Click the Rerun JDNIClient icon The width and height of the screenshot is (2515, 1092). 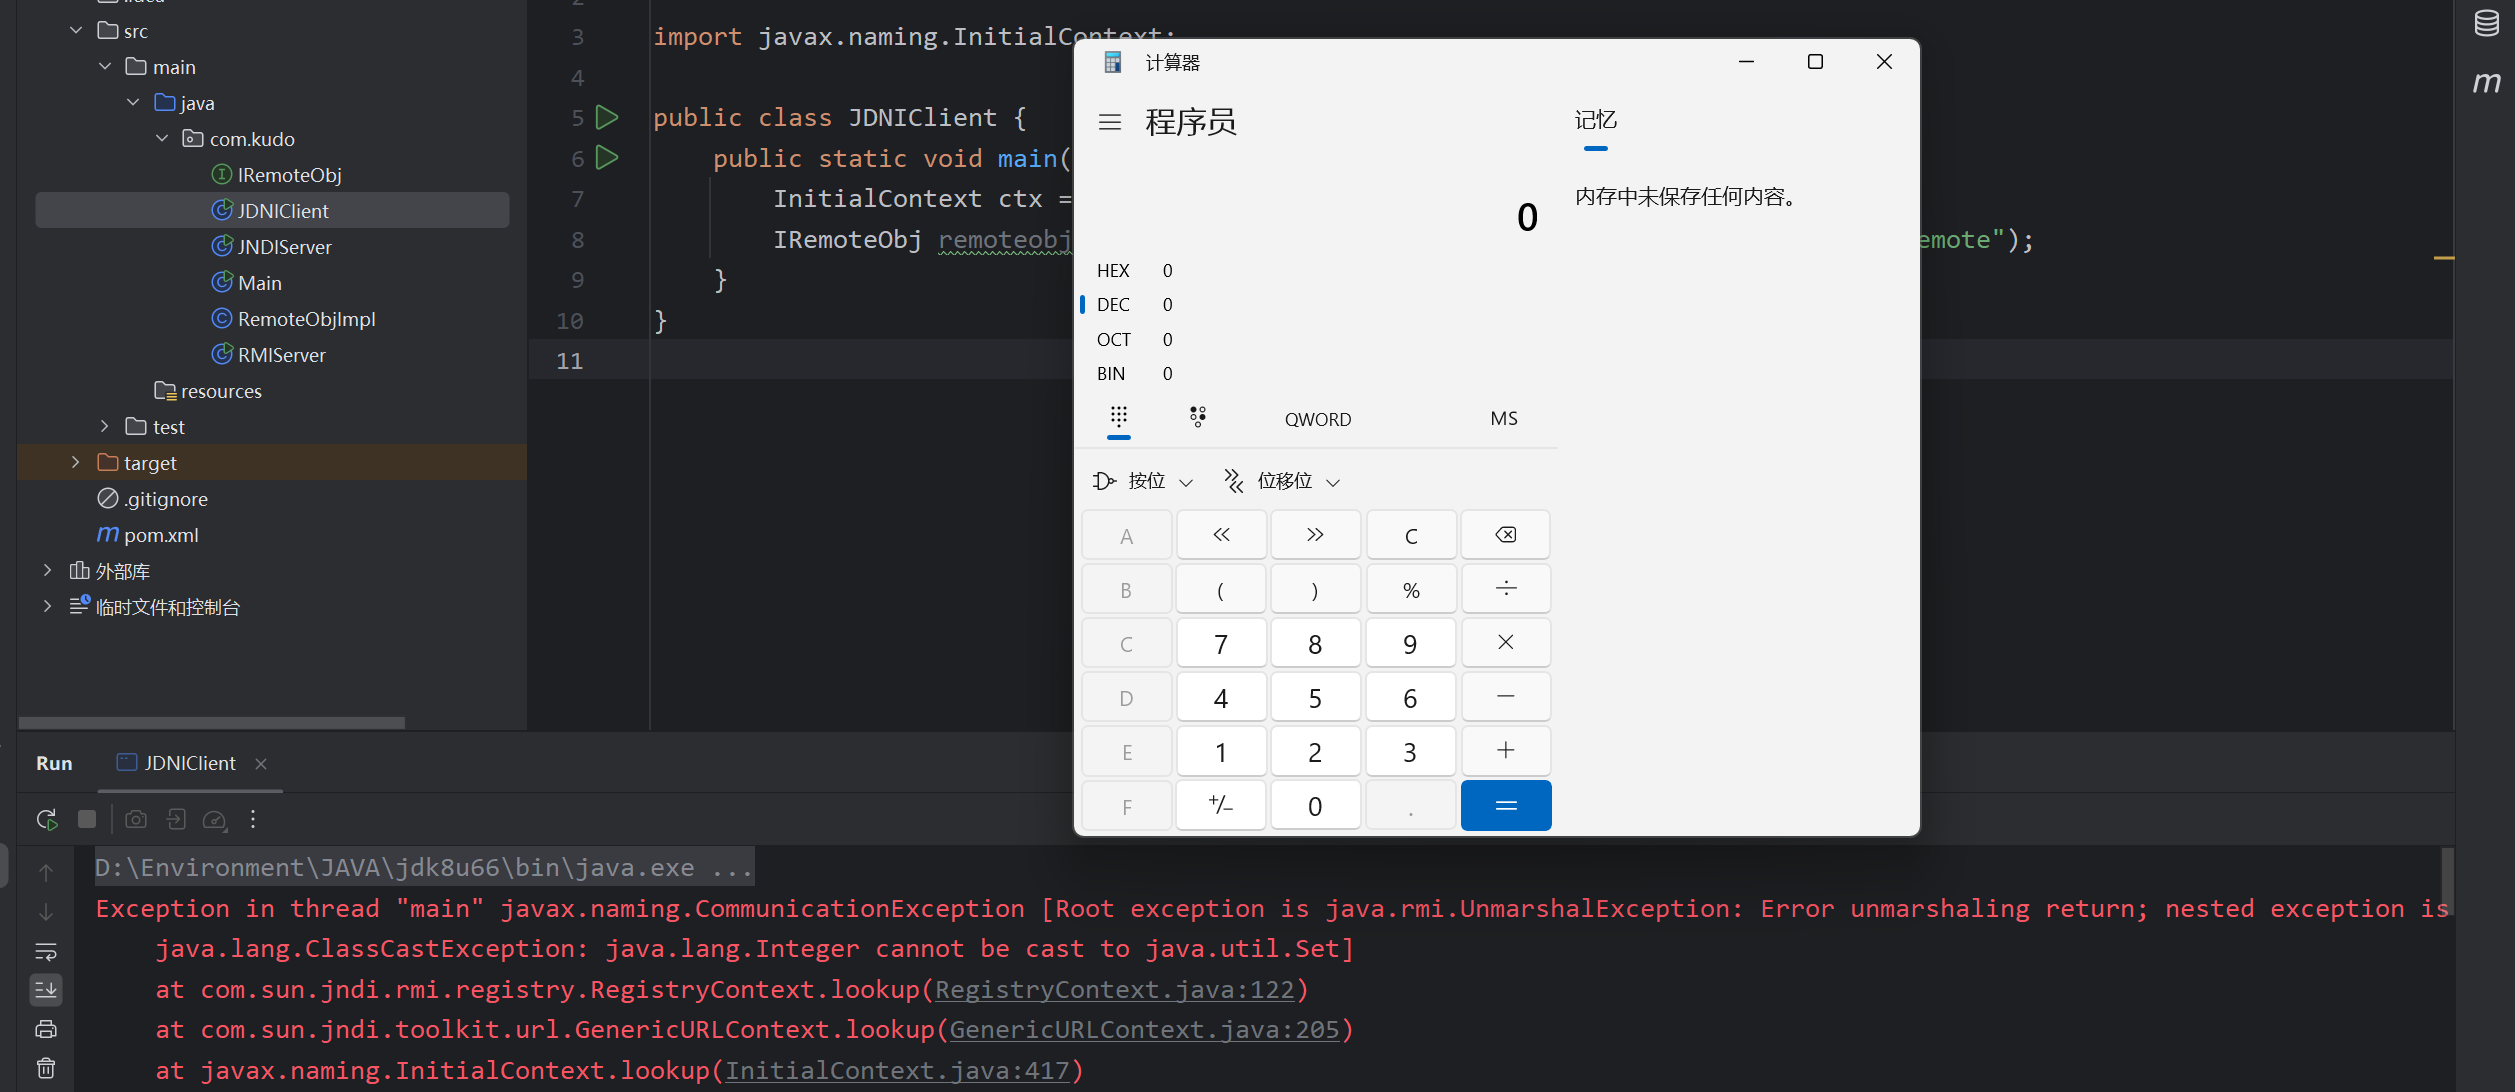pyautogui.click(x=46, y=820)
